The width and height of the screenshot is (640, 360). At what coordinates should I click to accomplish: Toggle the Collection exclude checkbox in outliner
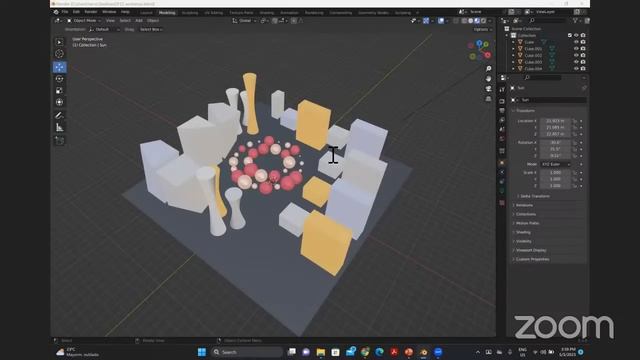pyautogui.click(x=570, y=36)
